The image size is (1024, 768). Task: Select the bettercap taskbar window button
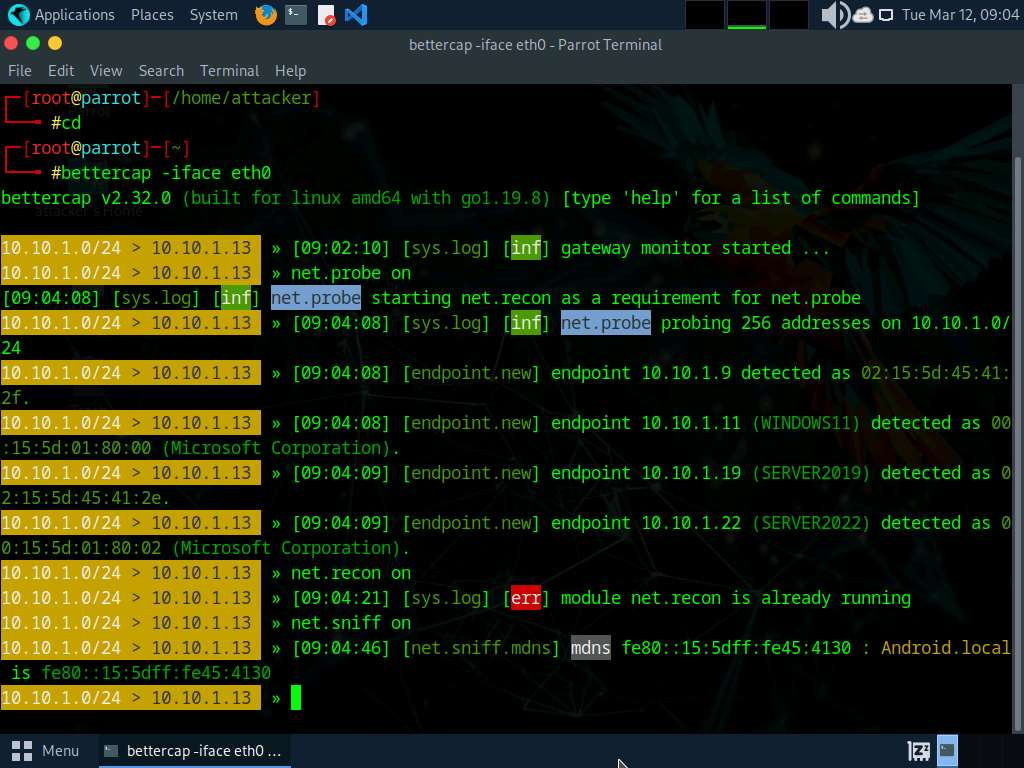[x=194, y=750]
